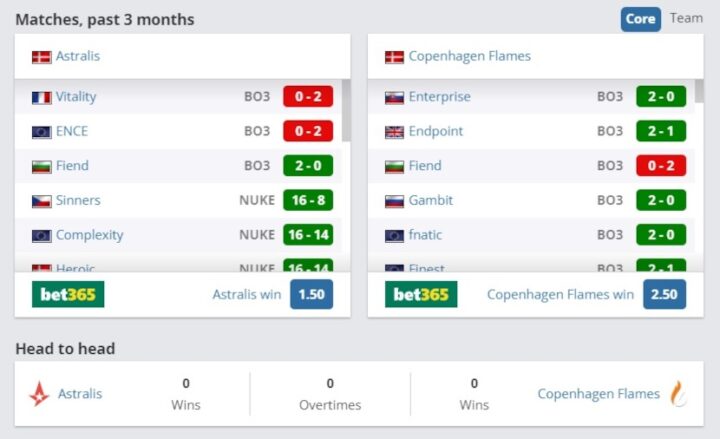Open the Copenhagen Flames link in matches header

[469, 56]
